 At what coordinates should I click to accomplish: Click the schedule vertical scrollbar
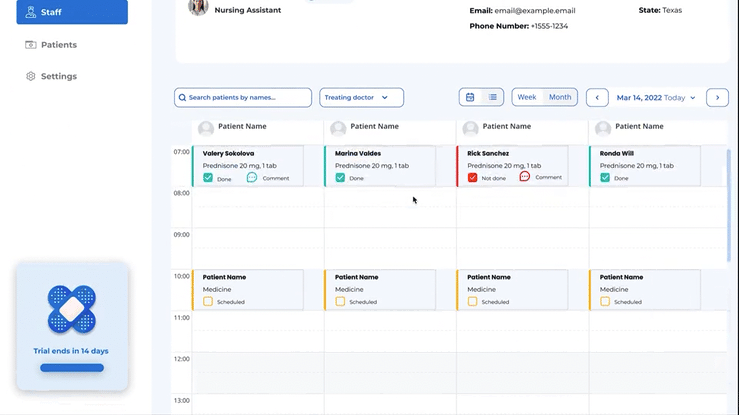coord(728,205)
